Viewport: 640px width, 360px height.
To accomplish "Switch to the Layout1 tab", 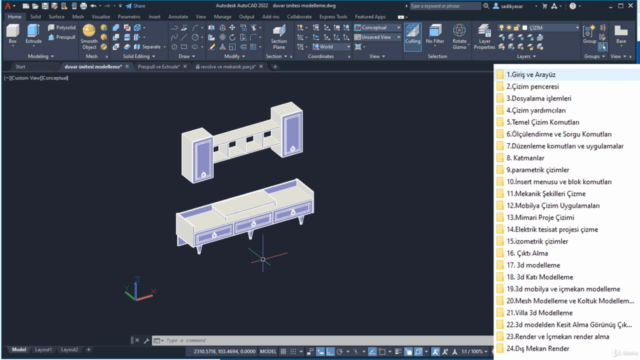I will [x=43, y=350].
